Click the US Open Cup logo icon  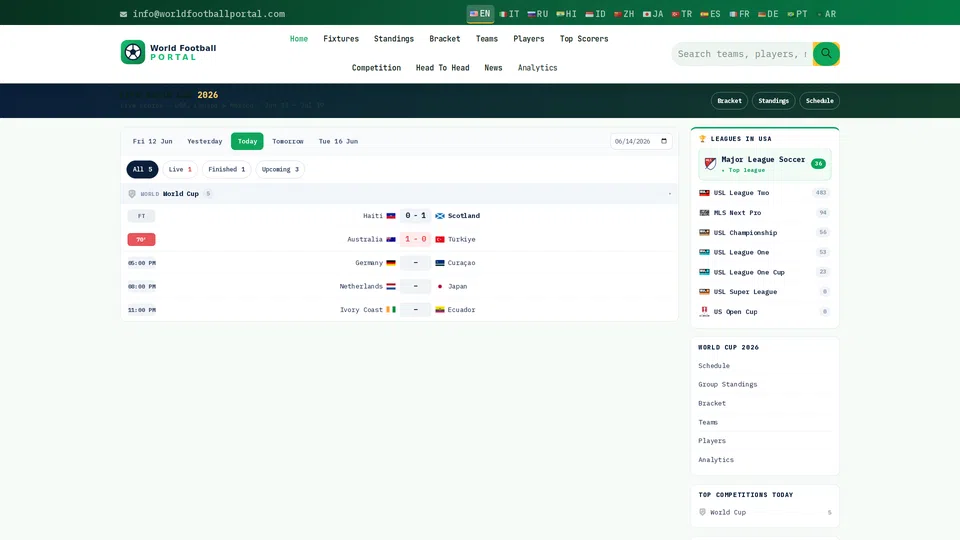click(704, 312)
